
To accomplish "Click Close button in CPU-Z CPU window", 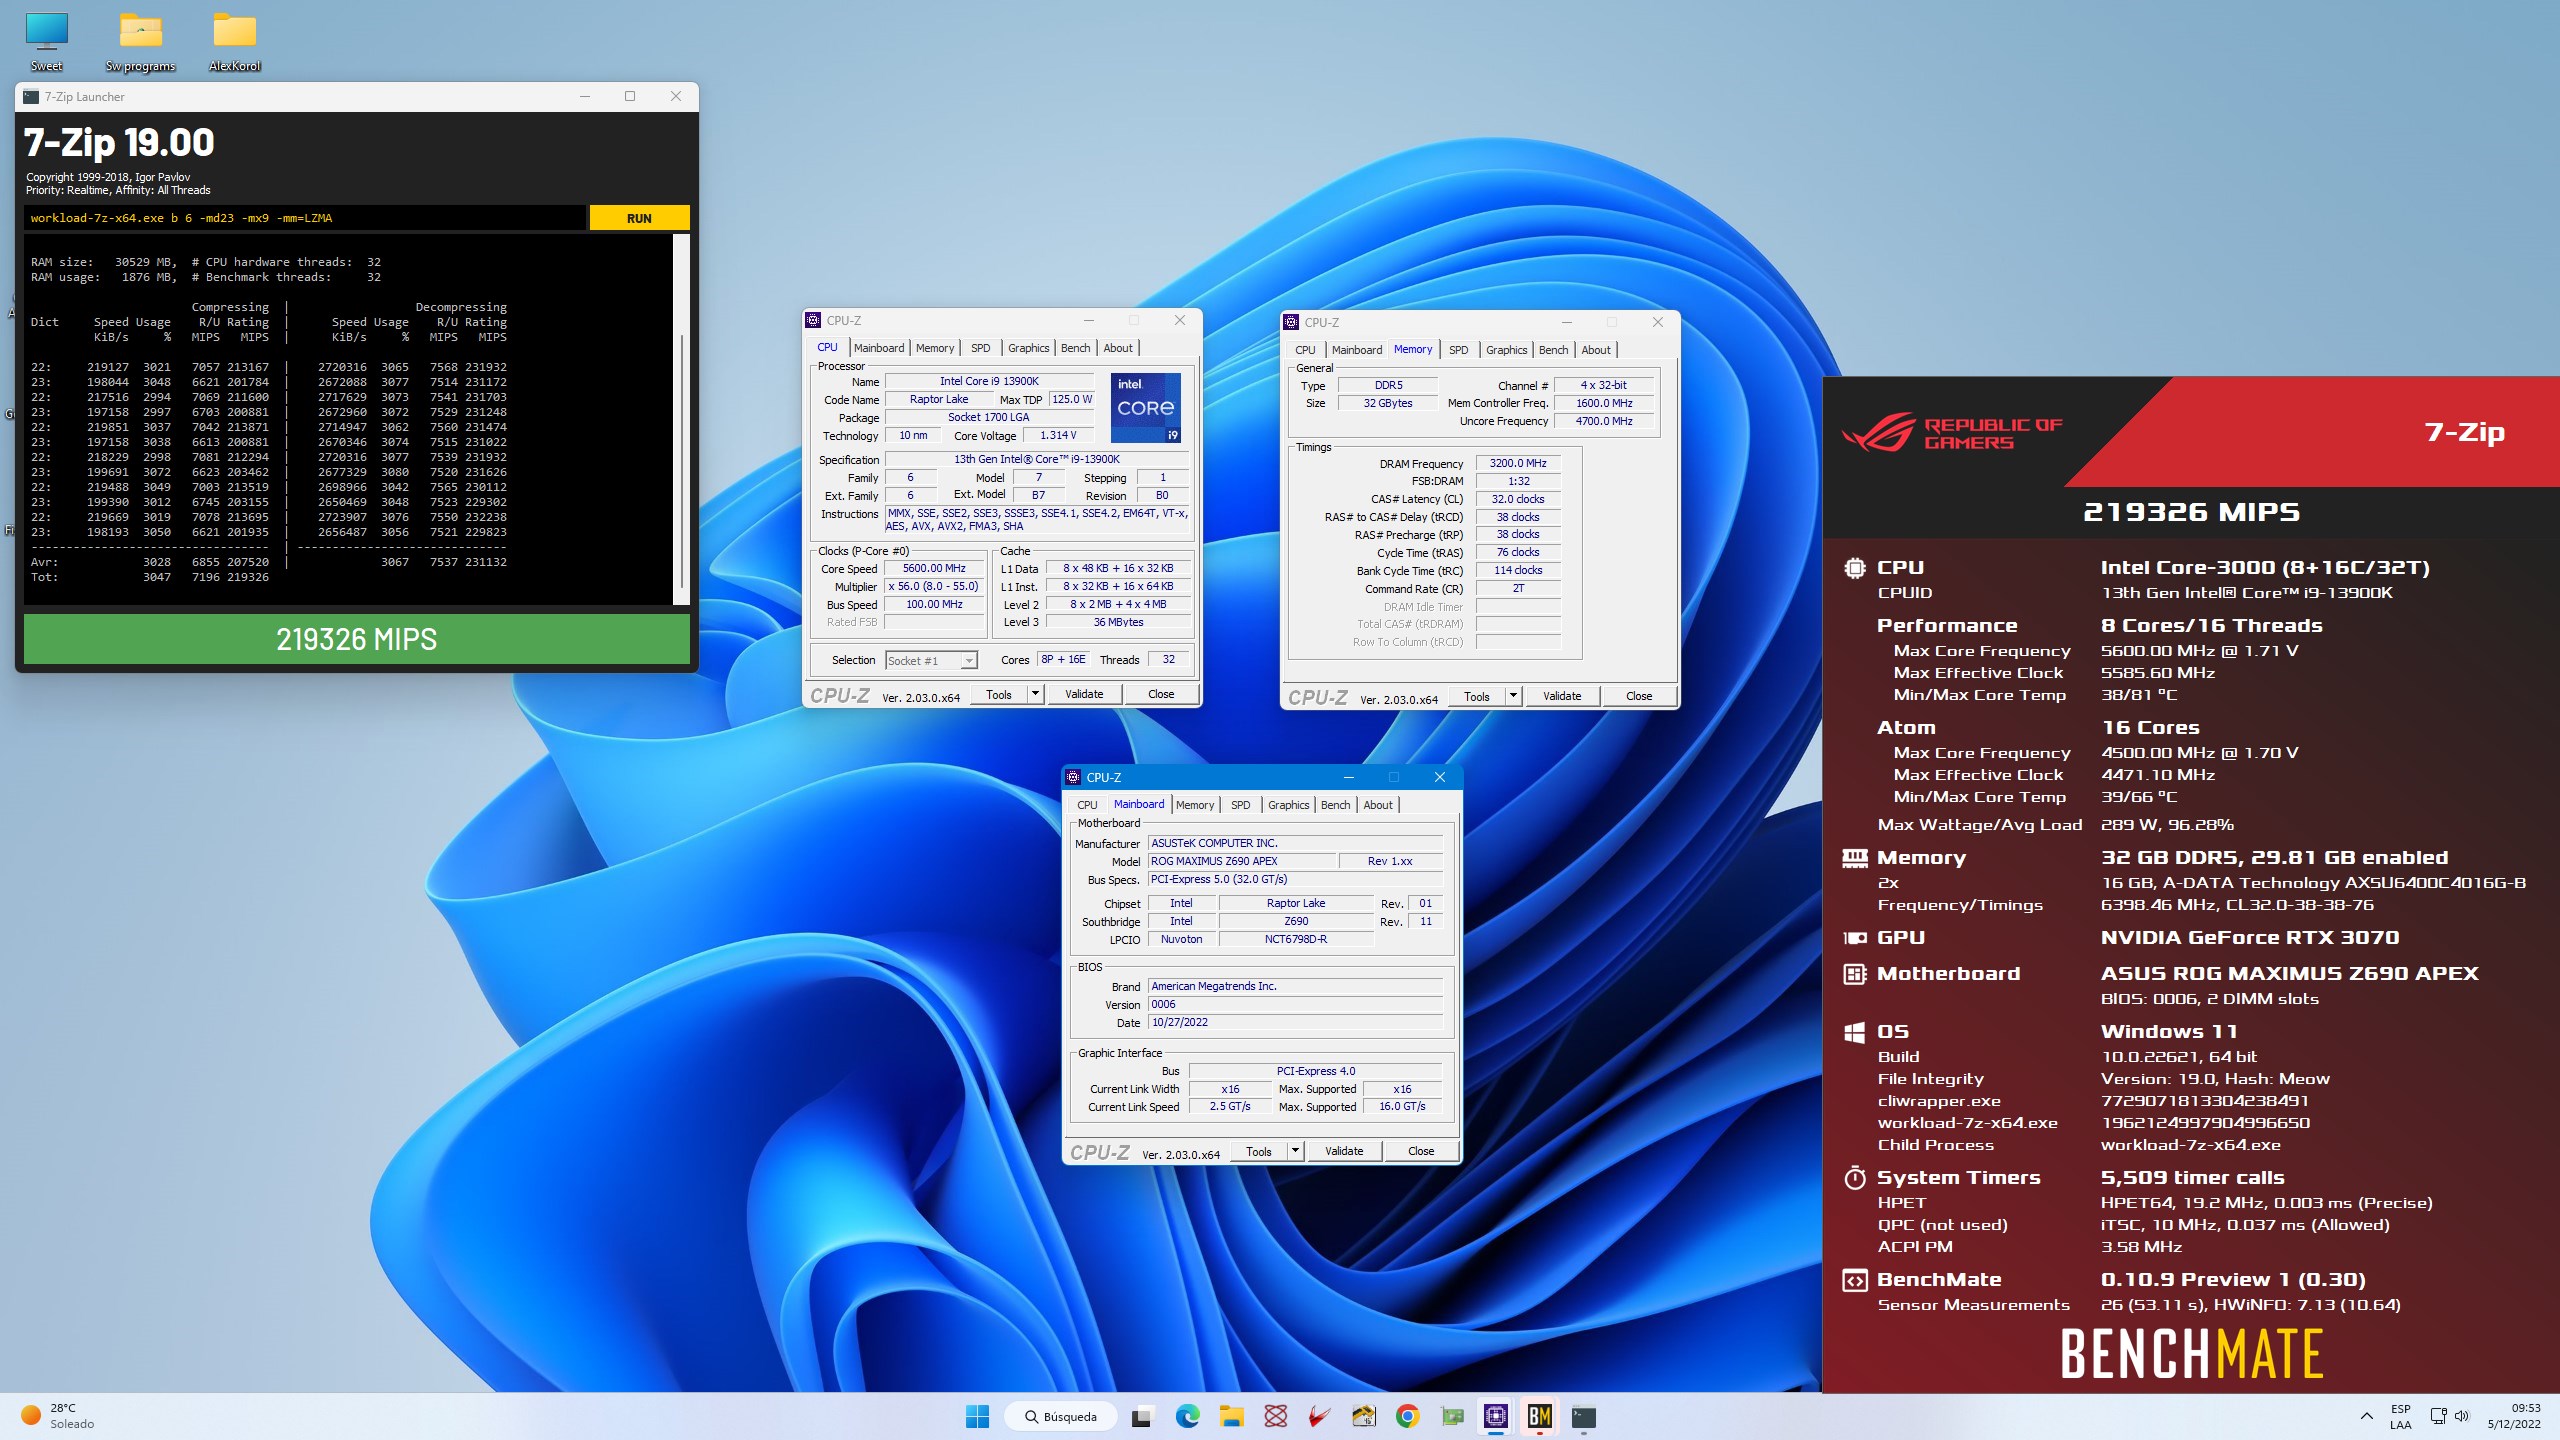I will point(1160,694).
